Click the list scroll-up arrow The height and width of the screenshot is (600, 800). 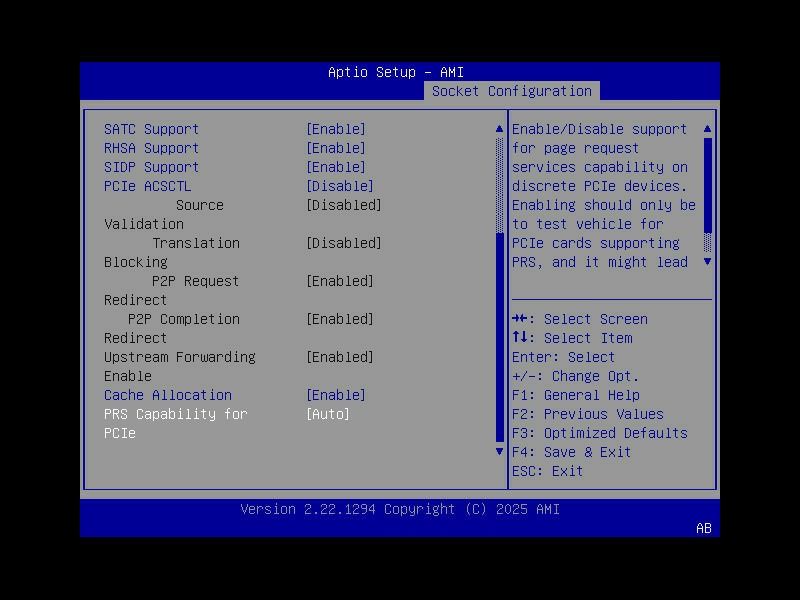coord(497,128)
